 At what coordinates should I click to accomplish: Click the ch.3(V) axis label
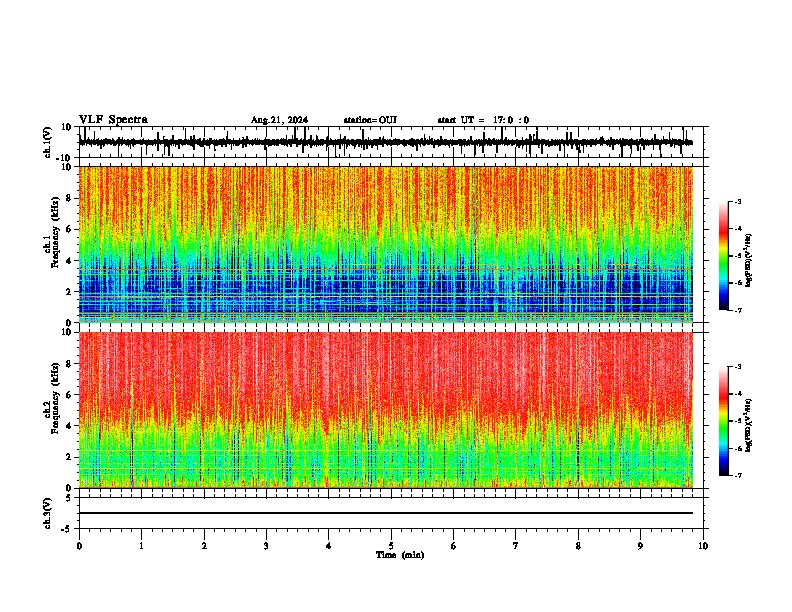click(48, 513)
